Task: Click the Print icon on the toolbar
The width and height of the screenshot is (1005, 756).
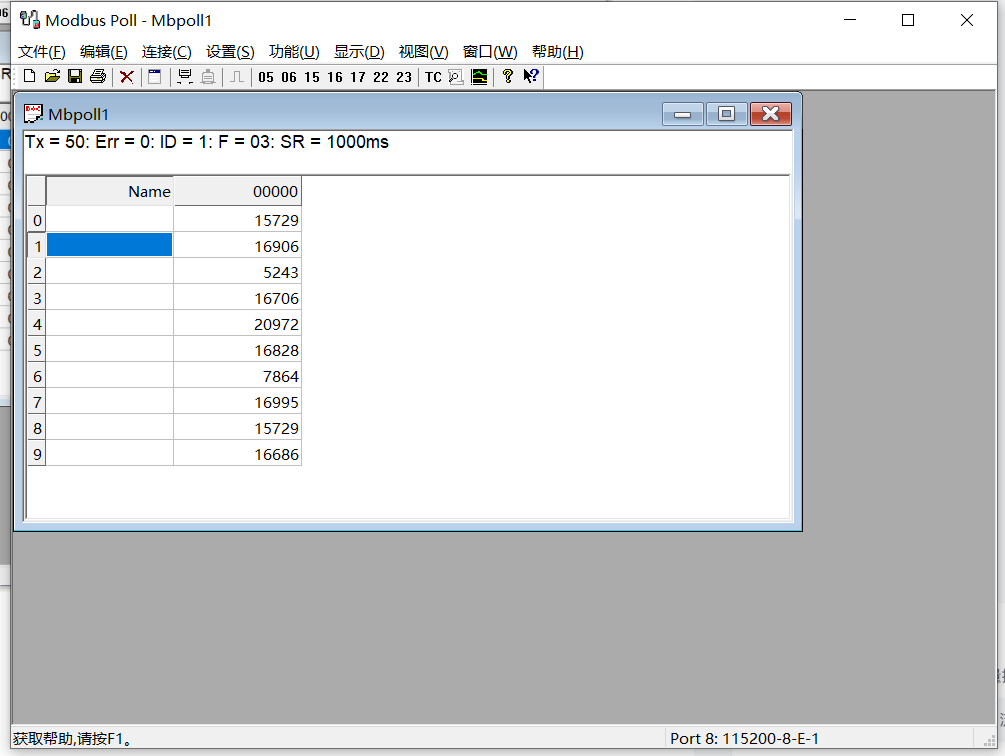Action: point(96,76)
